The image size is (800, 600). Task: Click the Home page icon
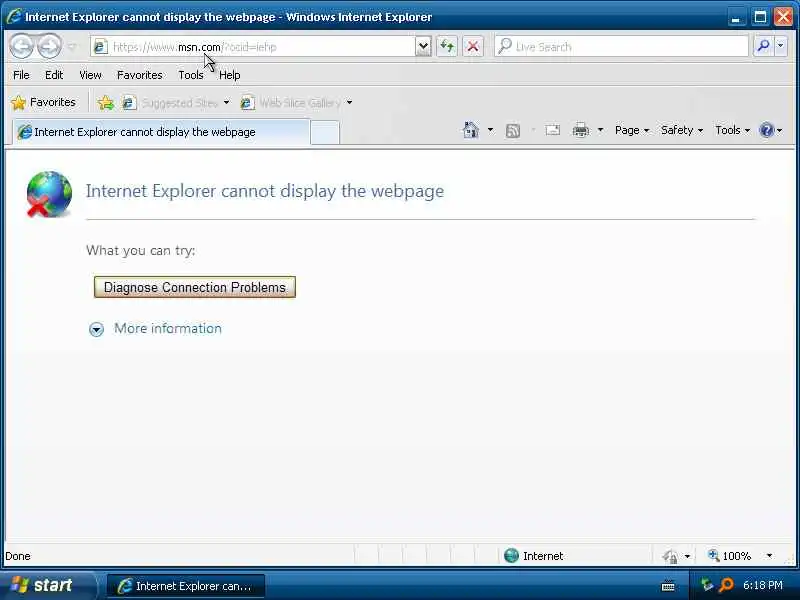[x=470, y=130]
